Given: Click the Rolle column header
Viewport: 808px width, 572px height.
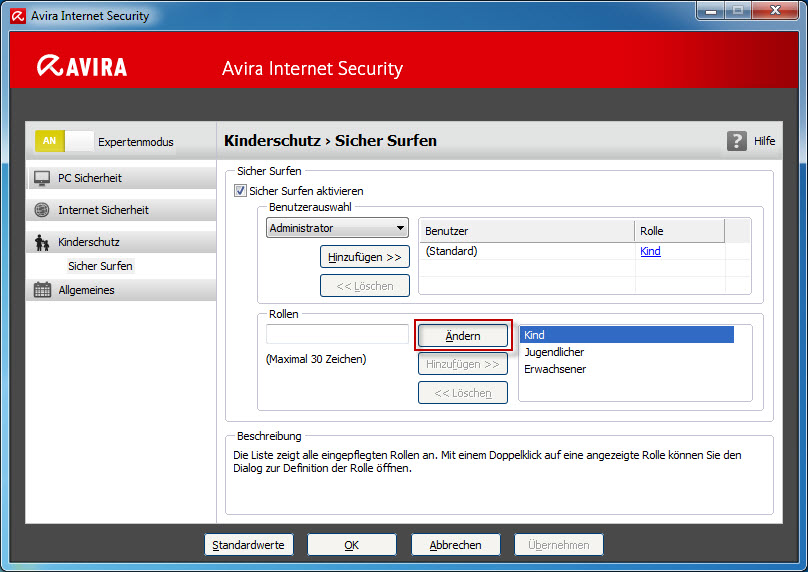Looking at the screenshot, I should 679,231.
